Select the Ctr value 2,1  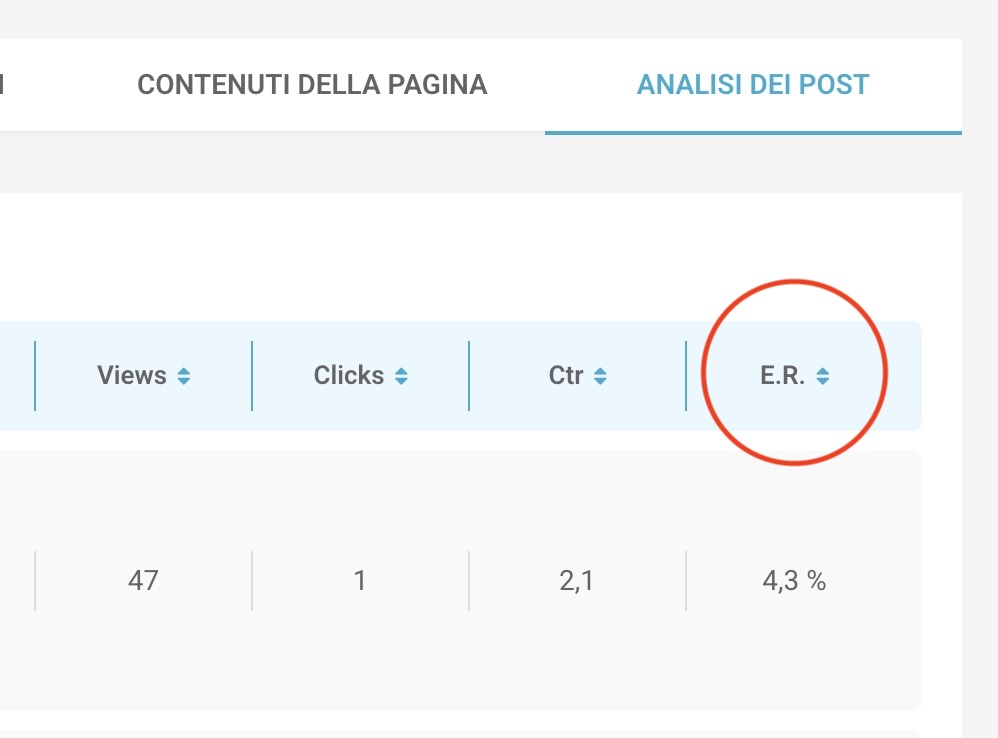tap(577, 580)
